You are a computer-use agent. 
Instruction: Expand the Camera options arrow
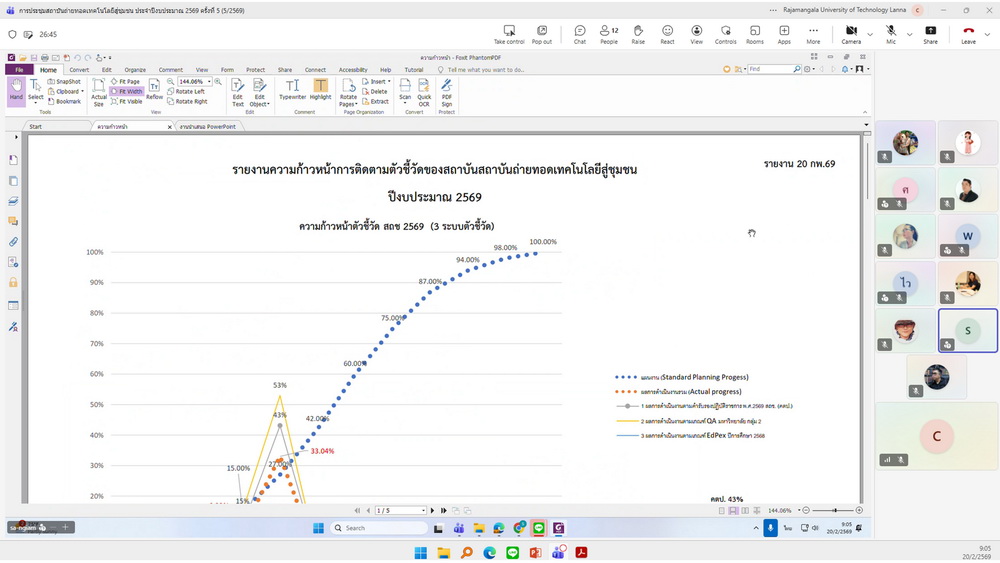point(868,34)
